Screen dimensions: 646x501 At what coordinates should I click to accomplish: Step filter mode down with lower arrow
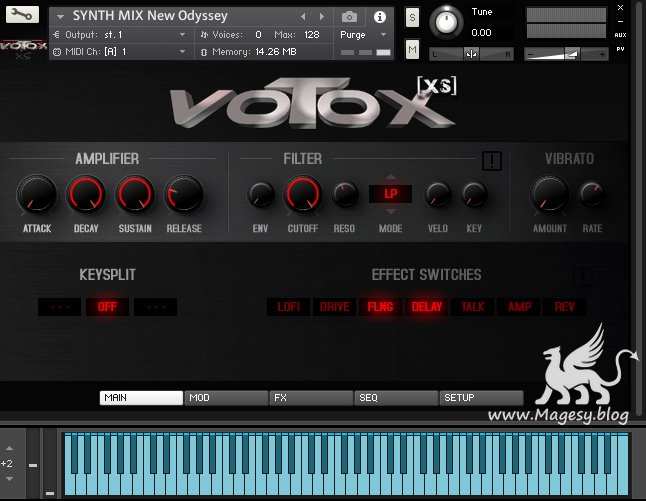(391, 211)
